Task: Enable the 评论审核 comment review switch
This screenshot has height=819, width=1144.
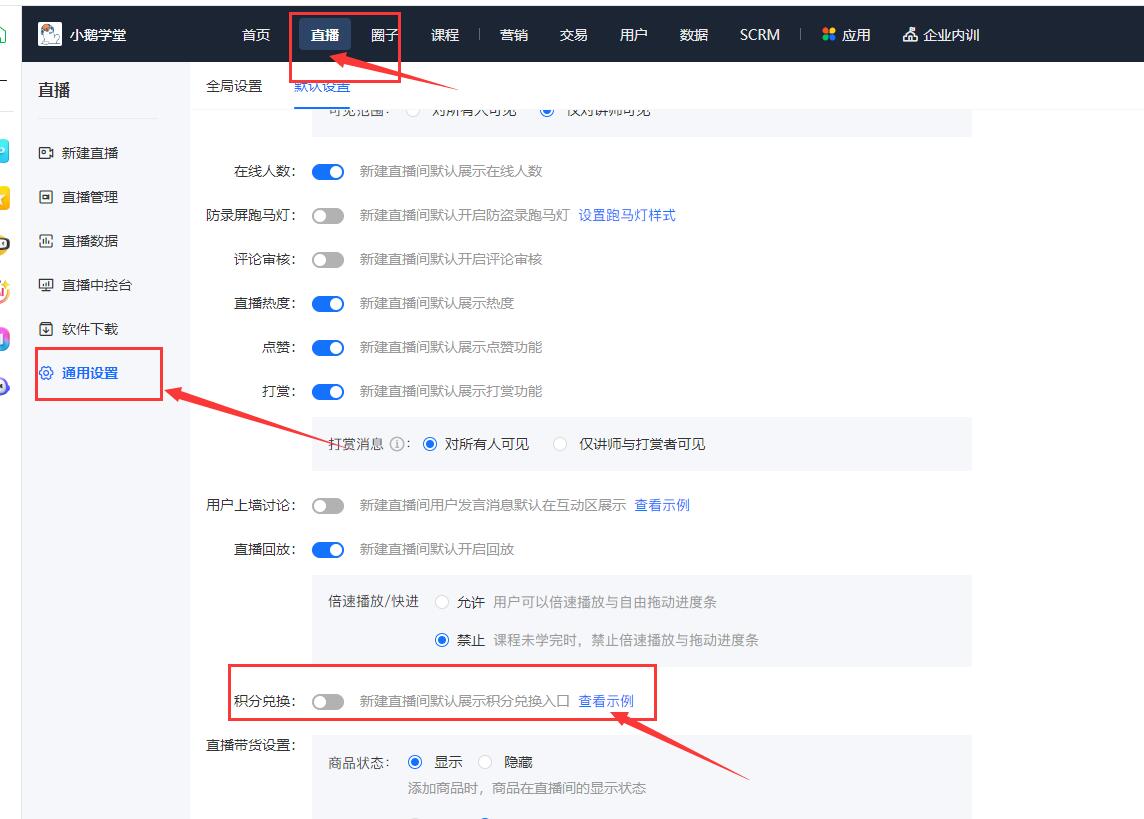Action: pos(328,259)
